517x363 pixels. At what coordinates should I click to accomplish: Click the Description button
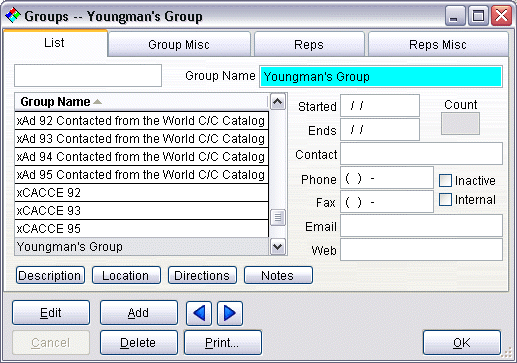[x=50, y=275]
